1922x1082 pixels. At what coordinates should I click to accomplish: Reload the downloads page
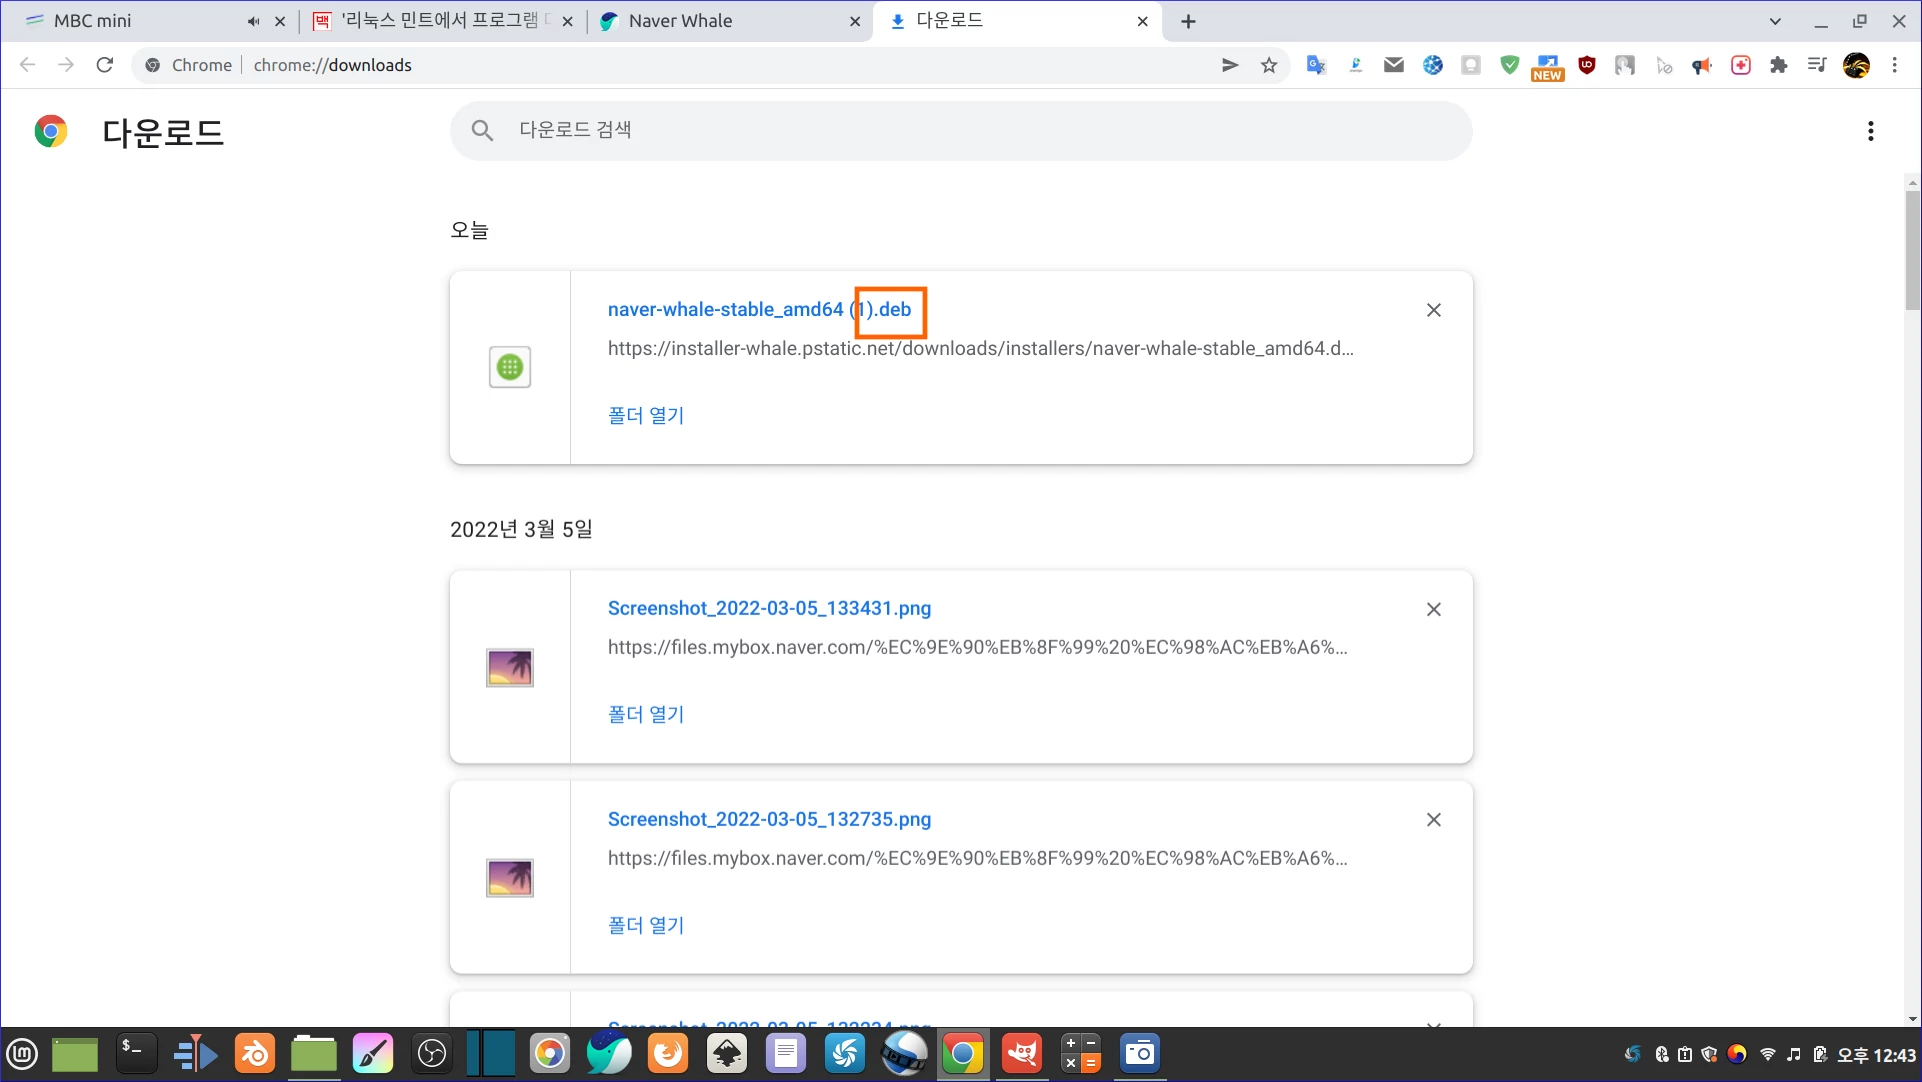pyautogui.click(x=105, y=65)
